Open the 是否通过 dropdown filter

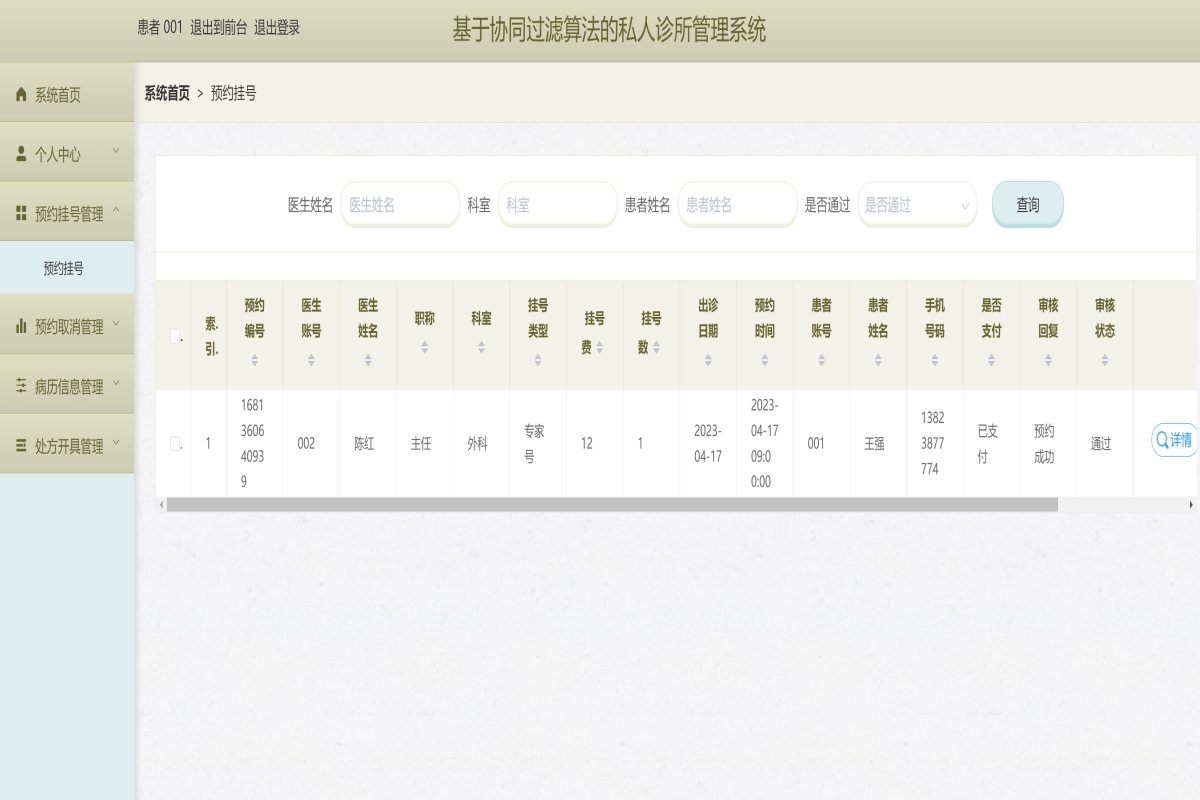[916, 205]
